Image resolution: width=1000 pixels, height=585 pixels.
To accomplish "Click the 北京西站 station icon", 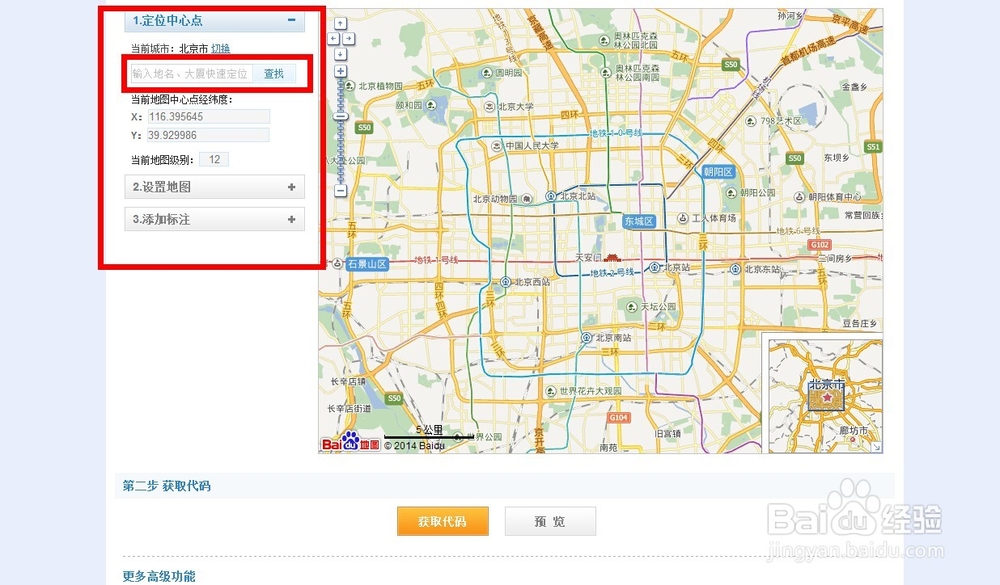I will point(506,281).
